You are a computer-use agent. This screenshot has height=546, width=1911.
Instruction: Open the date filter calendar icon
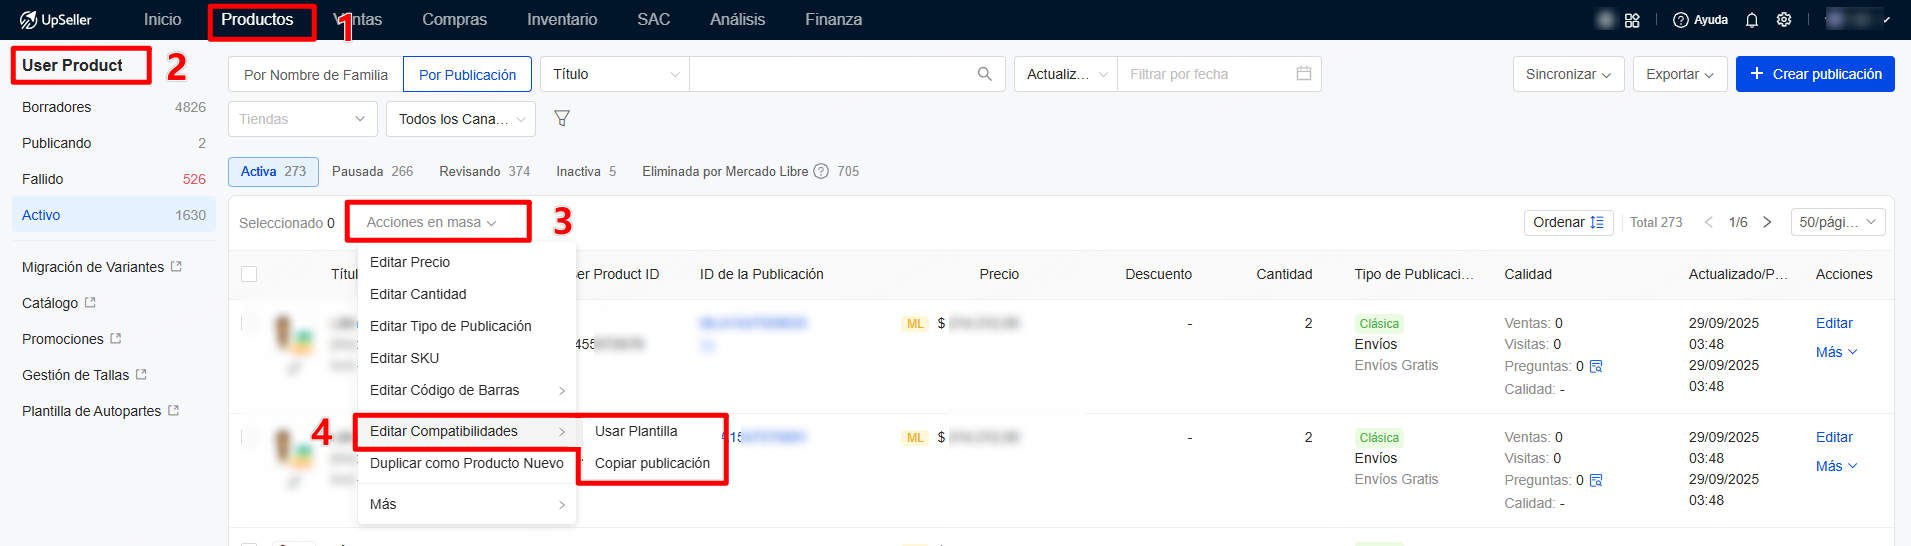[1303, 74]
